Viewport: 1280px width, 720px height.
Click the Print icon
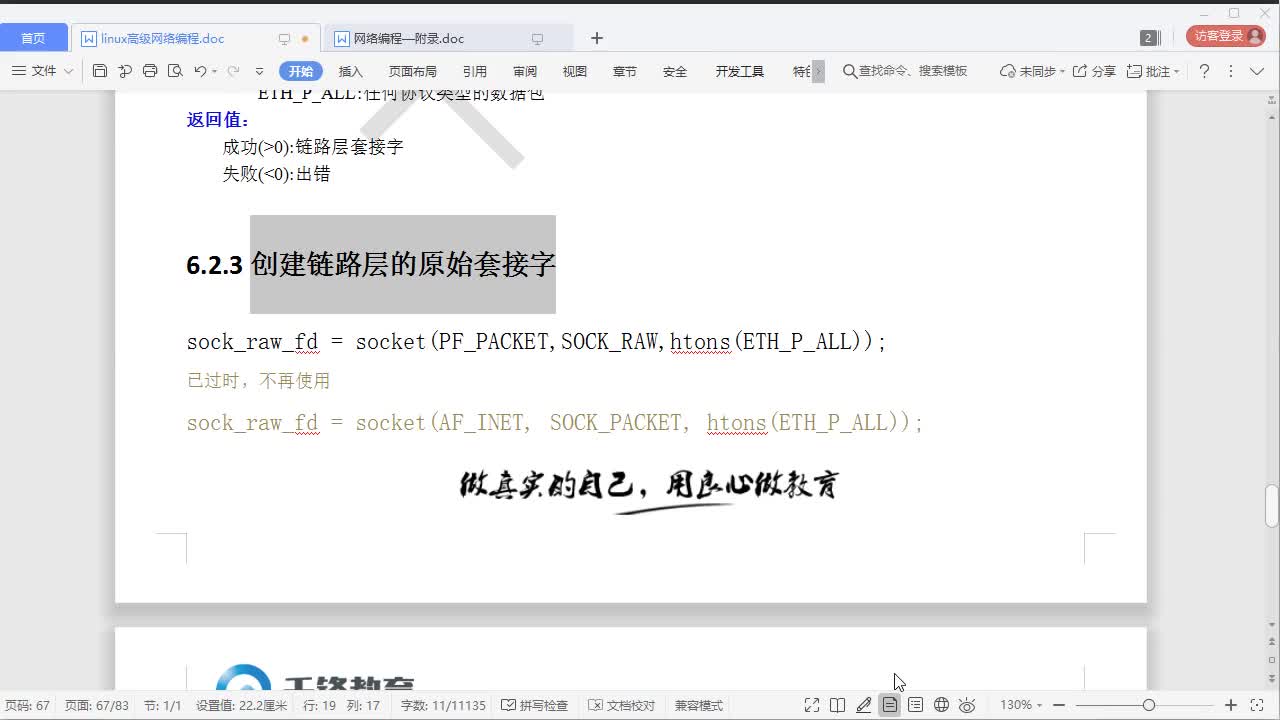coord(150,71)
